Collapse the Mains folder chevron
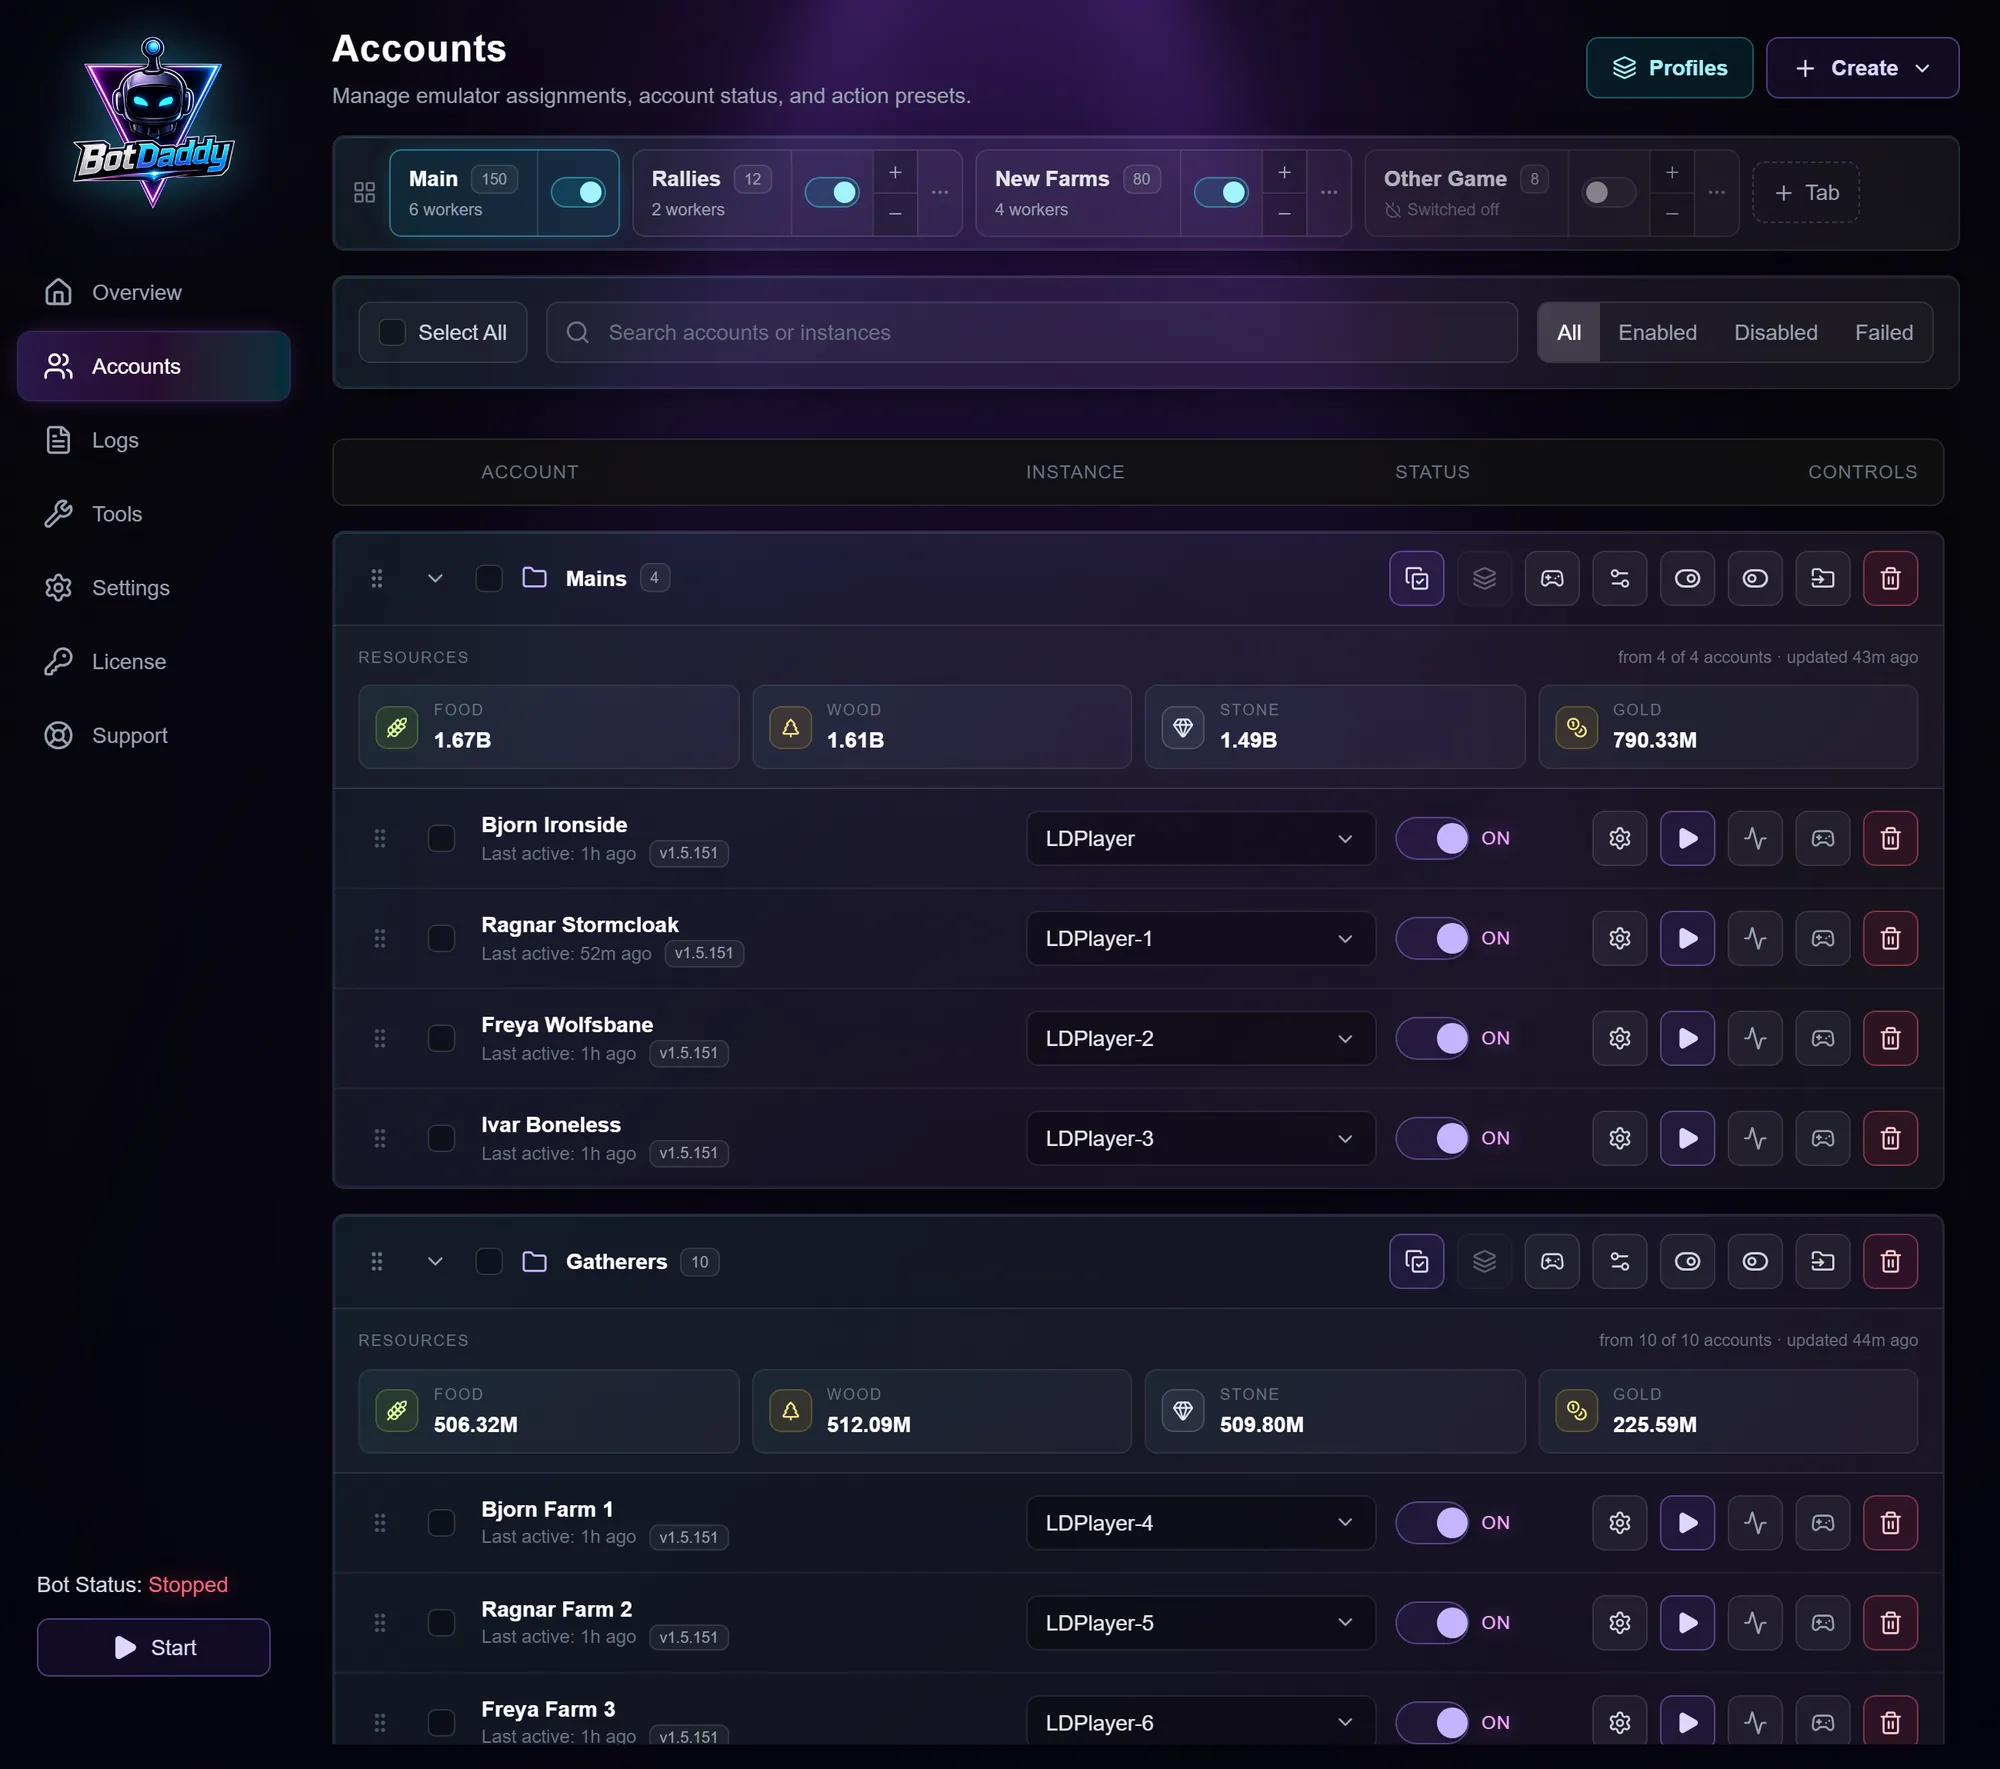 pyautogui.click(x=435, y=578)
